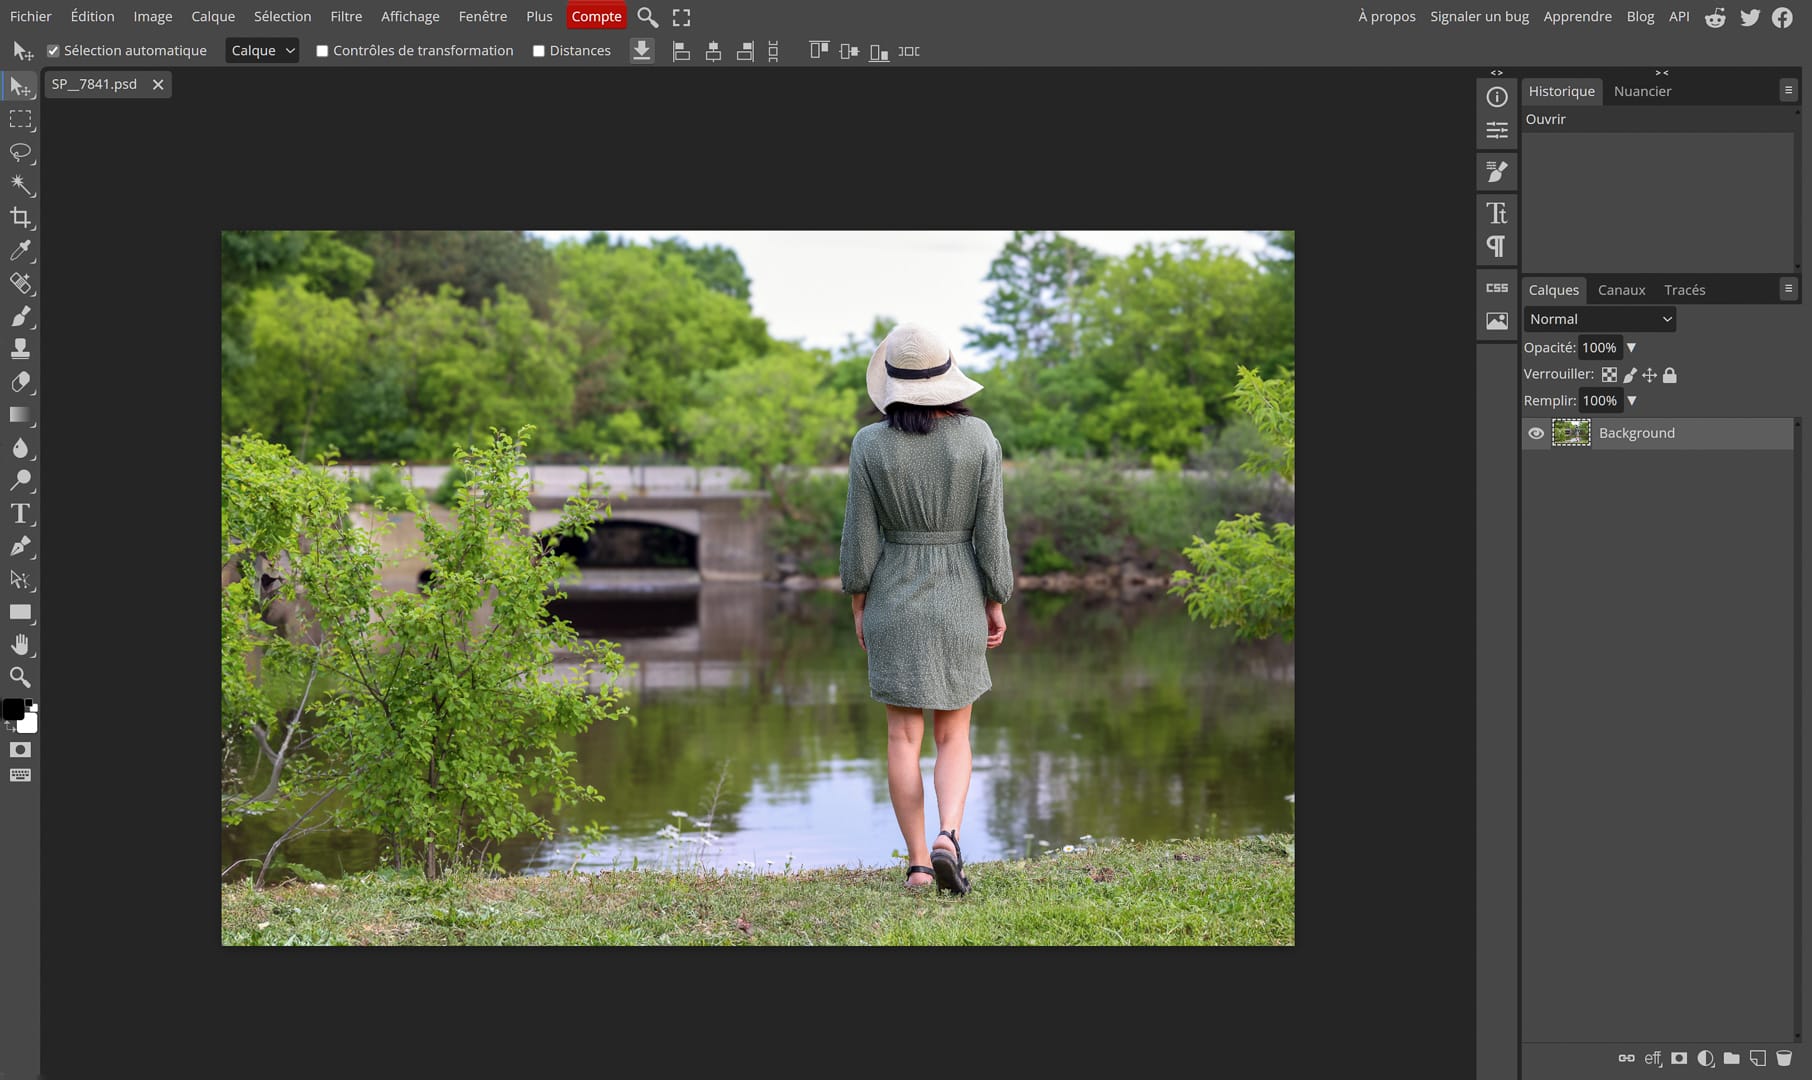Viewport: 1812px width, 1080px height.
Task: Switch to the Canaux tab
Action: 1621,290
